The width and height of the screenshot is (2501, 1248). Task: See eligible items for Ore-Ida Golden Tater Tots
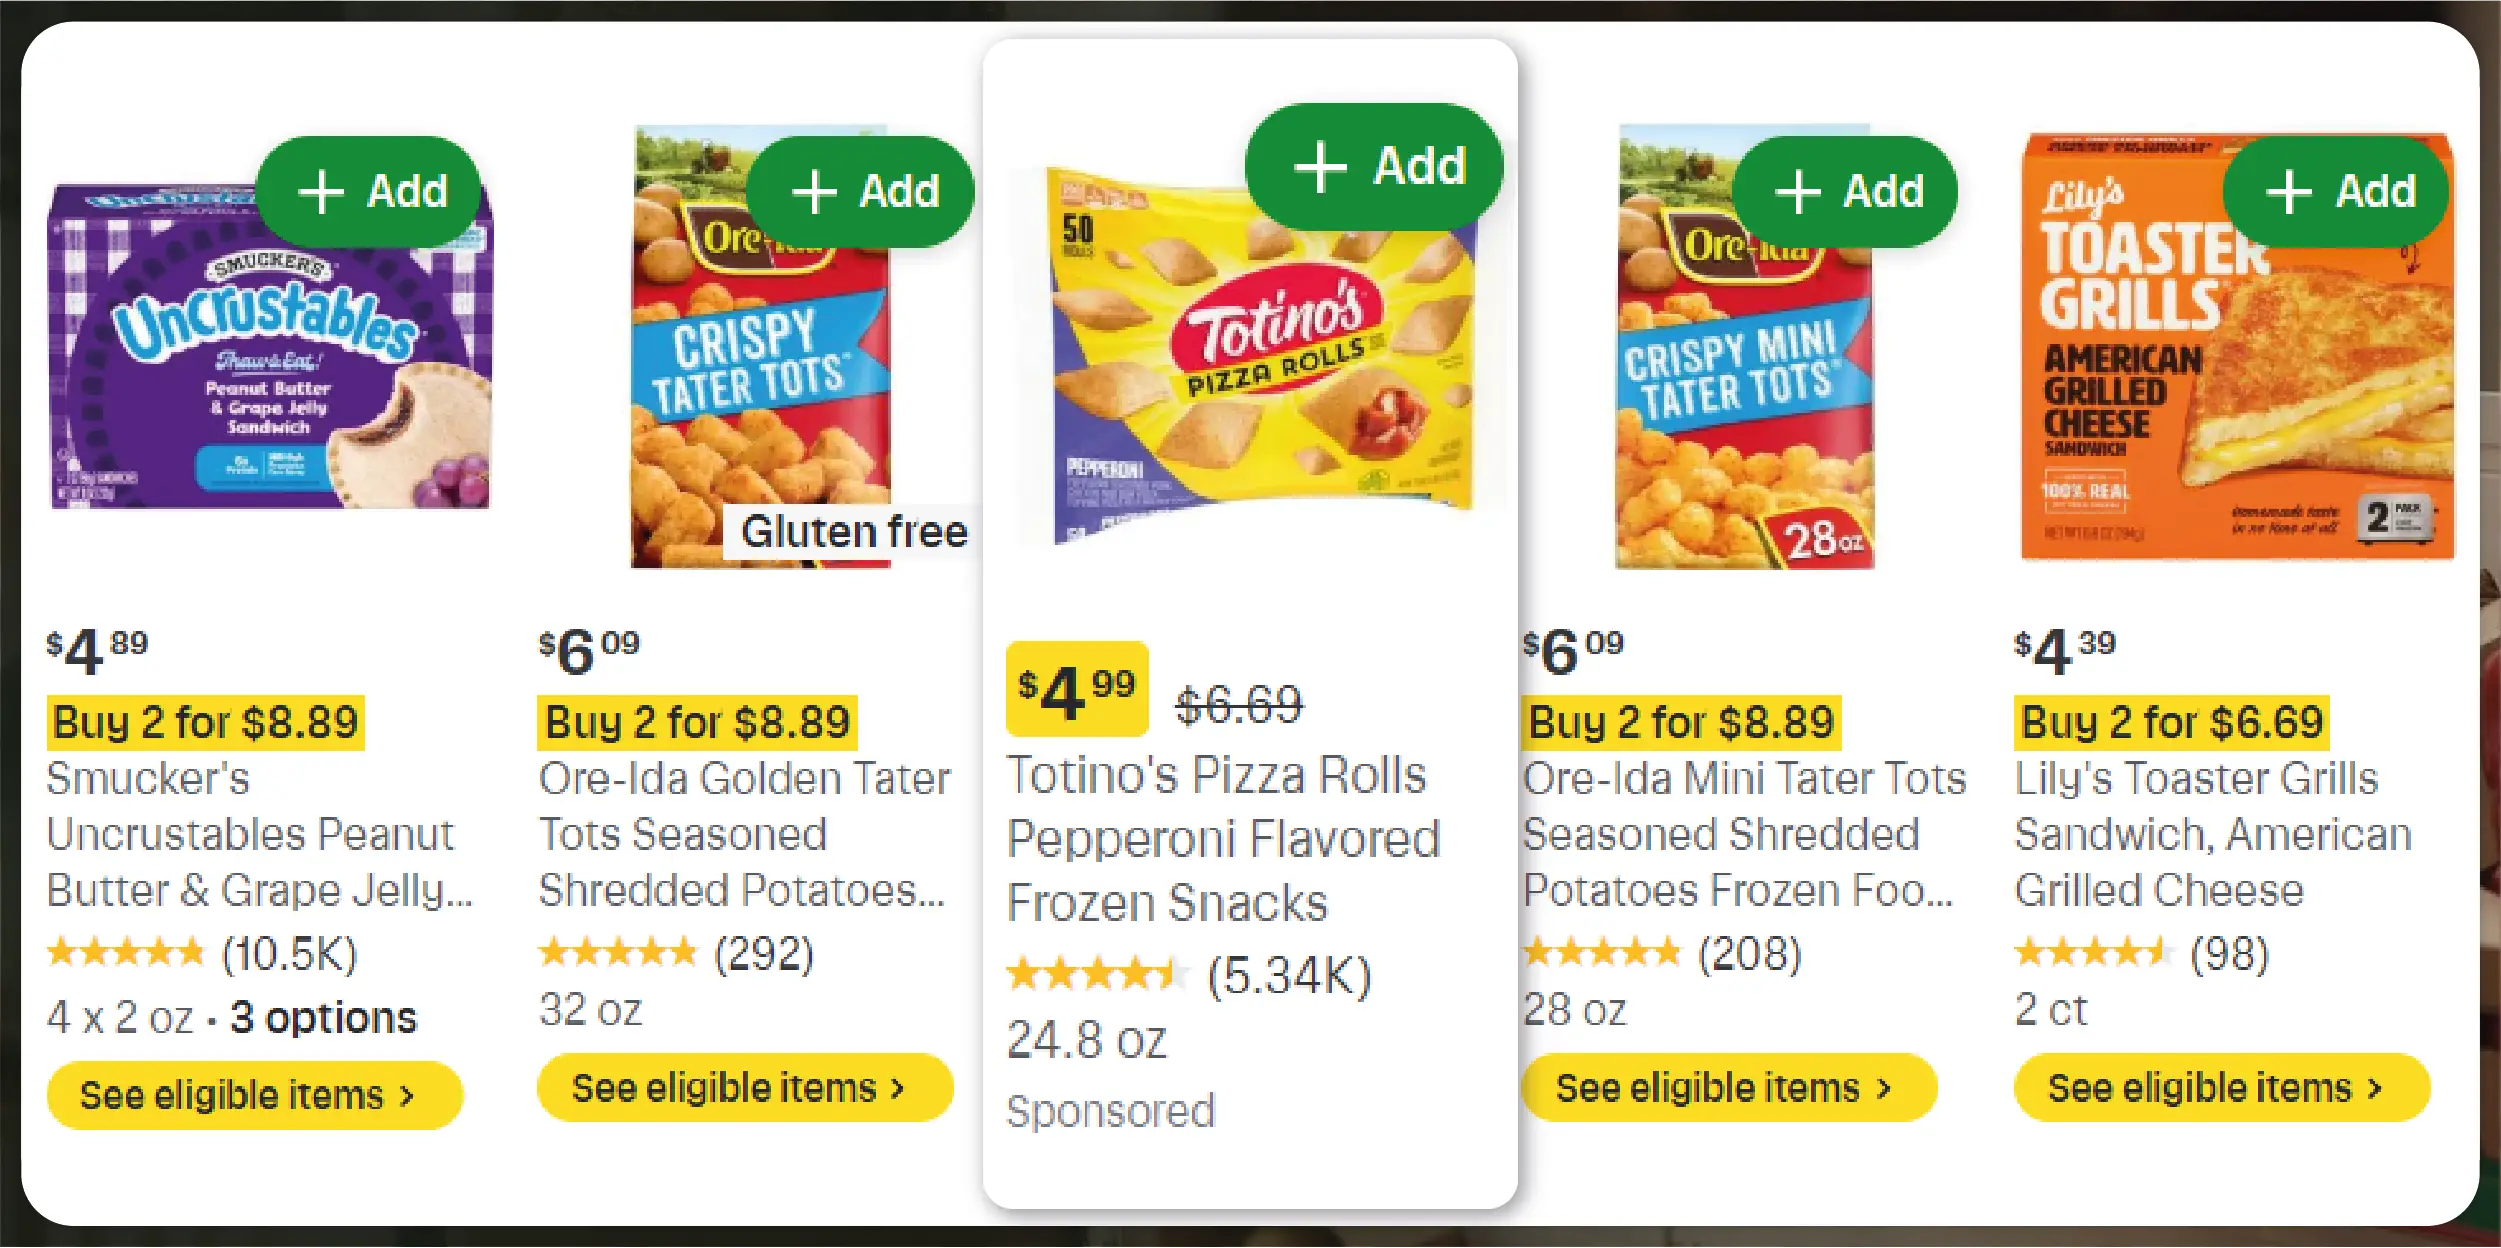coord(745,1087)
